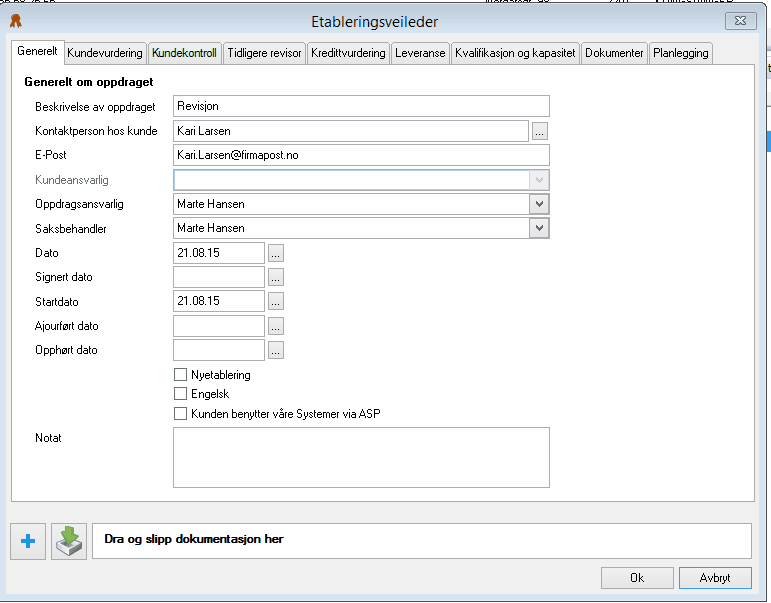Screen dimensions: 771x603
Task: Click the 'Generelt om oppdraget' heading
Action: (x=89, y=82)
